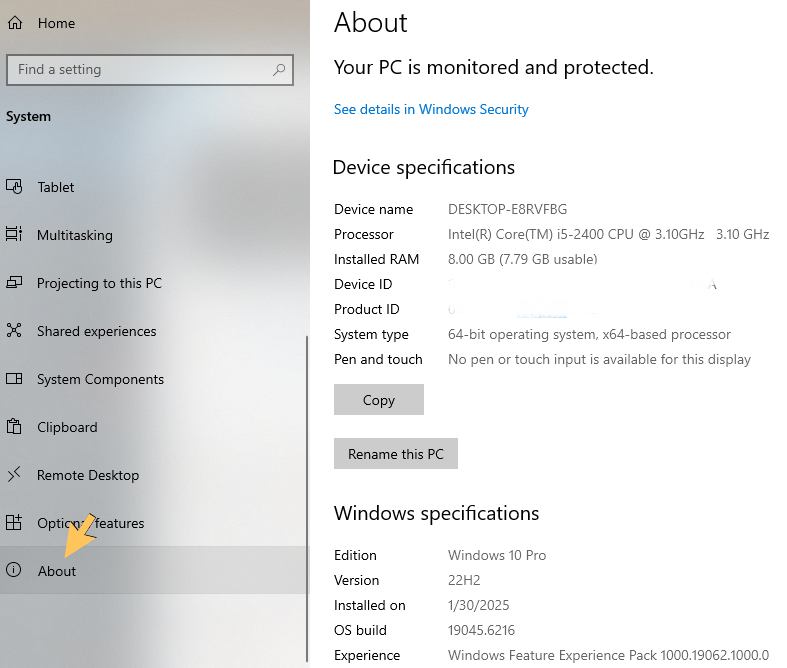This screenshot has height=668, width=787.
Task: Open See details in Windows Security link
Action: click(x=431, y=109)
